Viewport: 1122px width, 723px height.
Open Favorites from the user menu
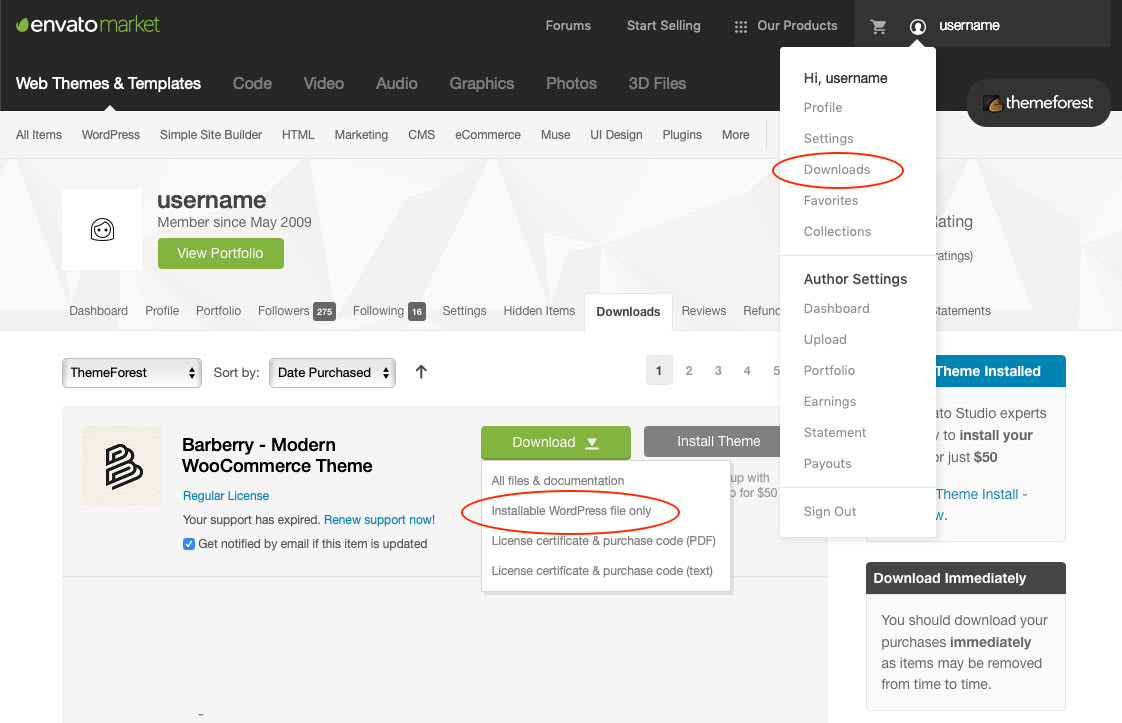click(830, 200)
